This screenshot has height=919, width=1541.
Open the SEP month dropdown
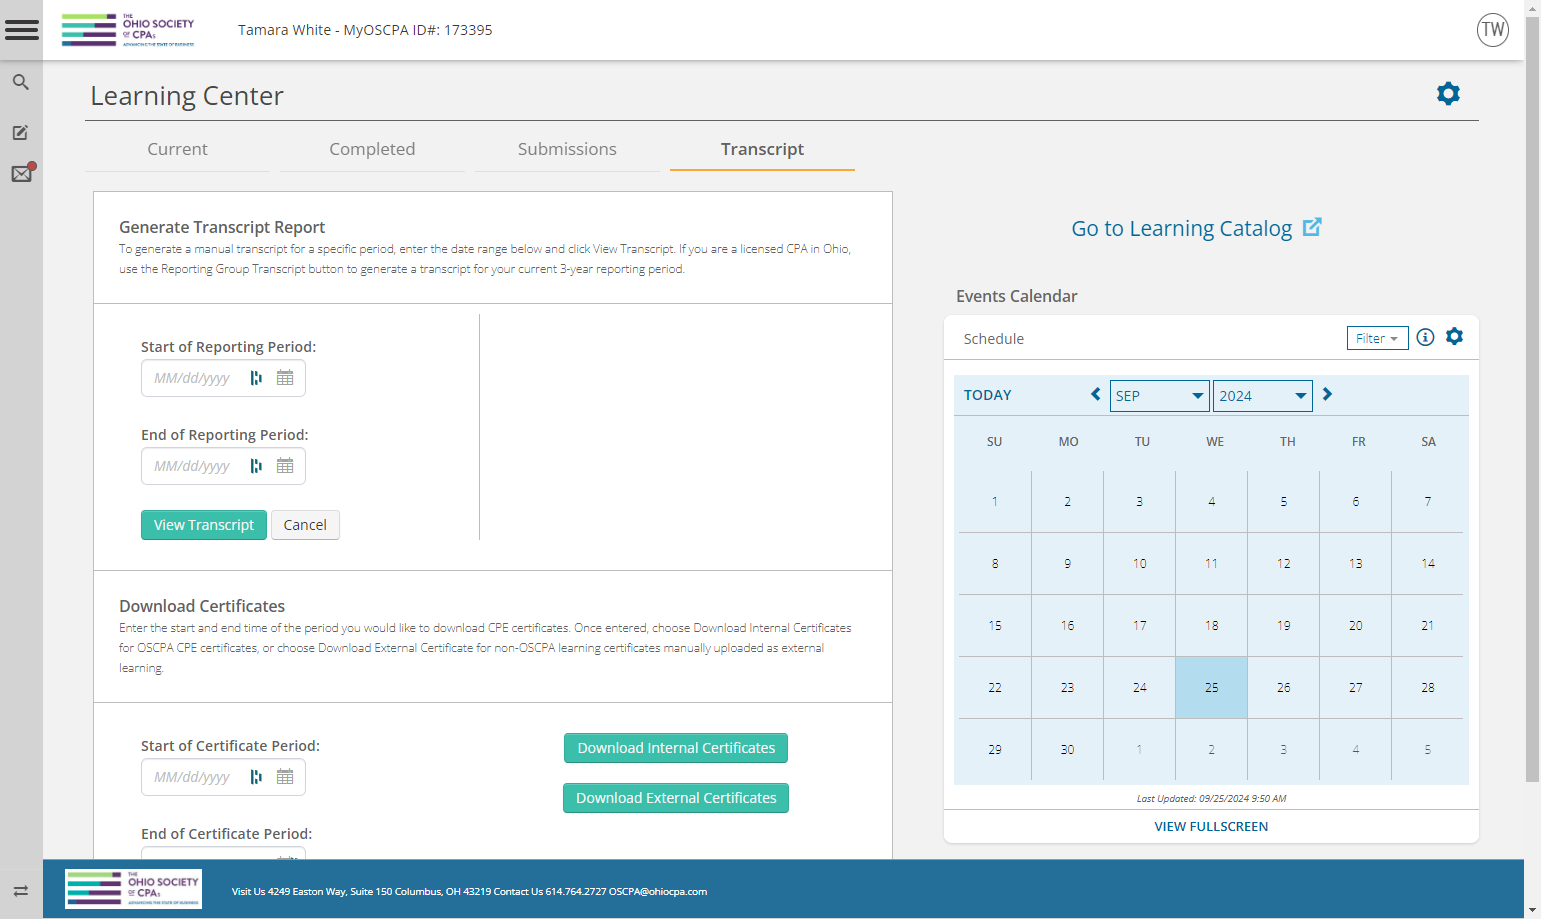click(x=1159, y=396)
